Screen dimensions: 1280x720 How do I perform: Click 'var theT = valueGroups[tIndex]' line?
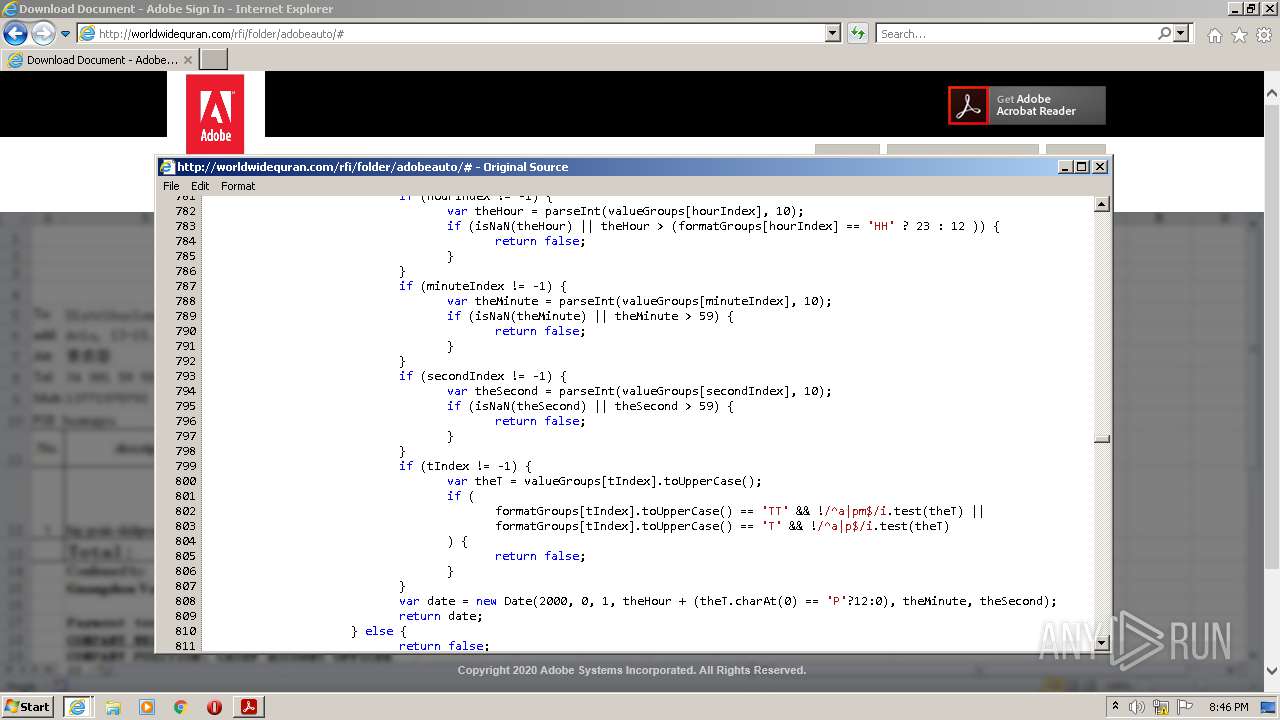[604, 481]
